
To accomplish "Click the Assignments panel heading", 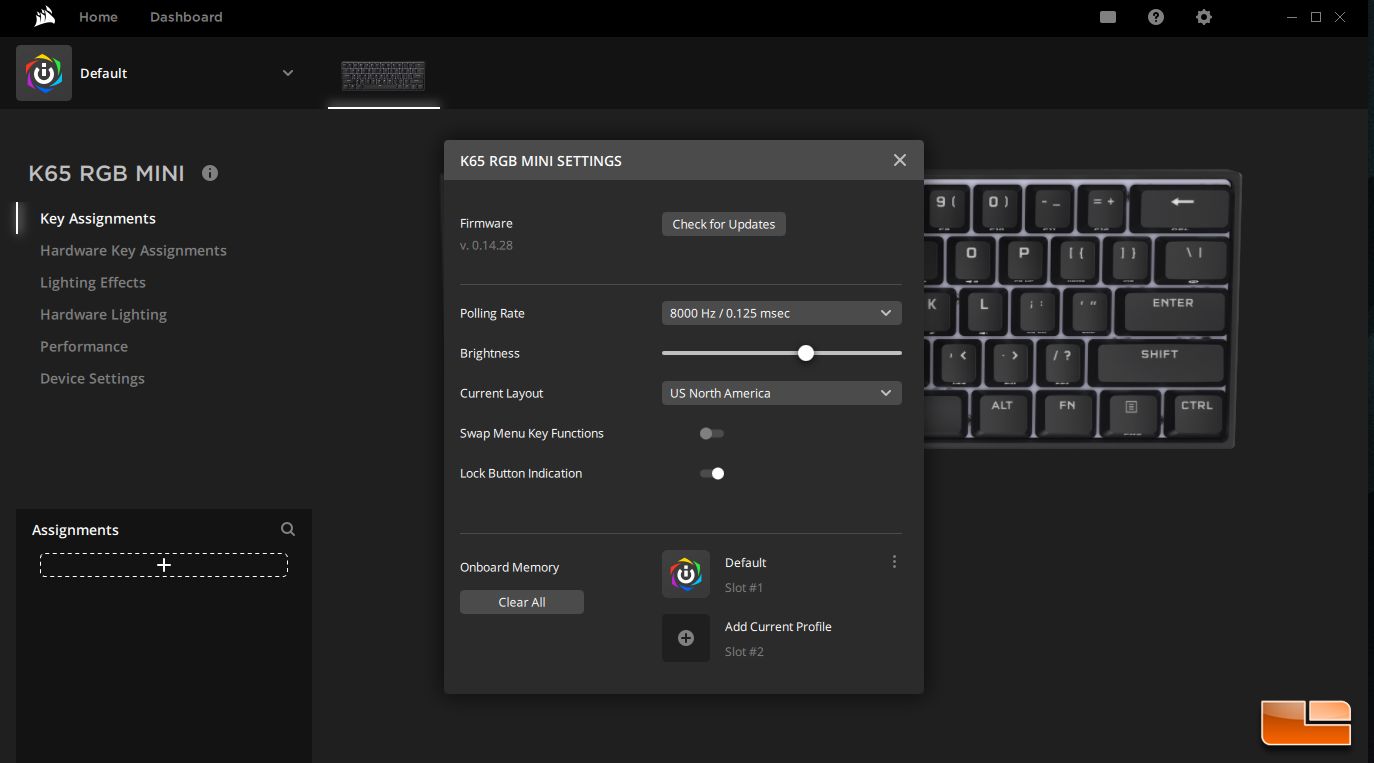I will click(75, 530).
